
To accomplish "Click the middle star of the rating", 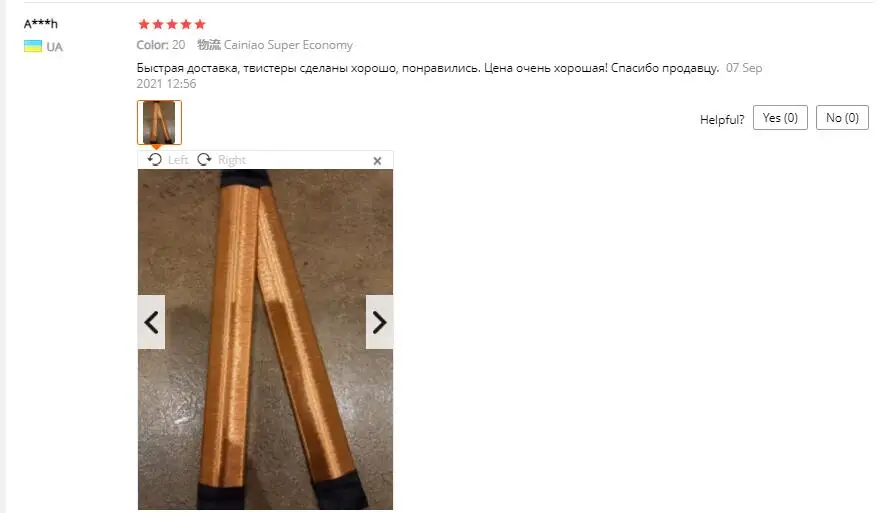I will point(172,24).
